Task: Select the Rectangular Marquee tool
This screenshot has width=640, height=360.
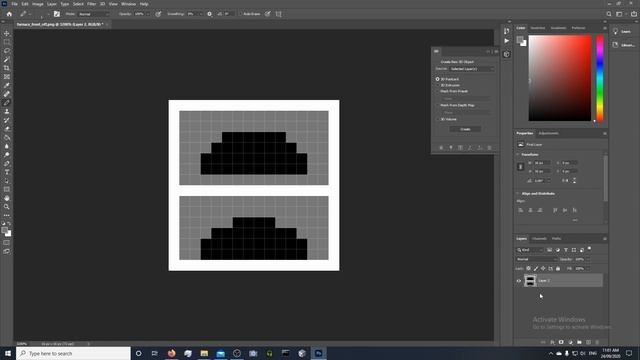Action: (7, 42)
